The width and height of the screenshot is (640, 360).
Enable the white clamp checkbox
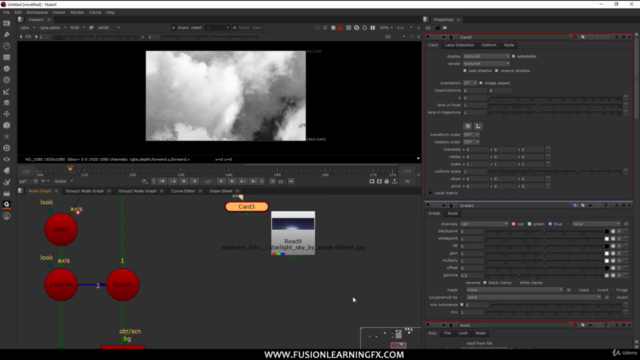pyautogui.click(x=516, y=283)
